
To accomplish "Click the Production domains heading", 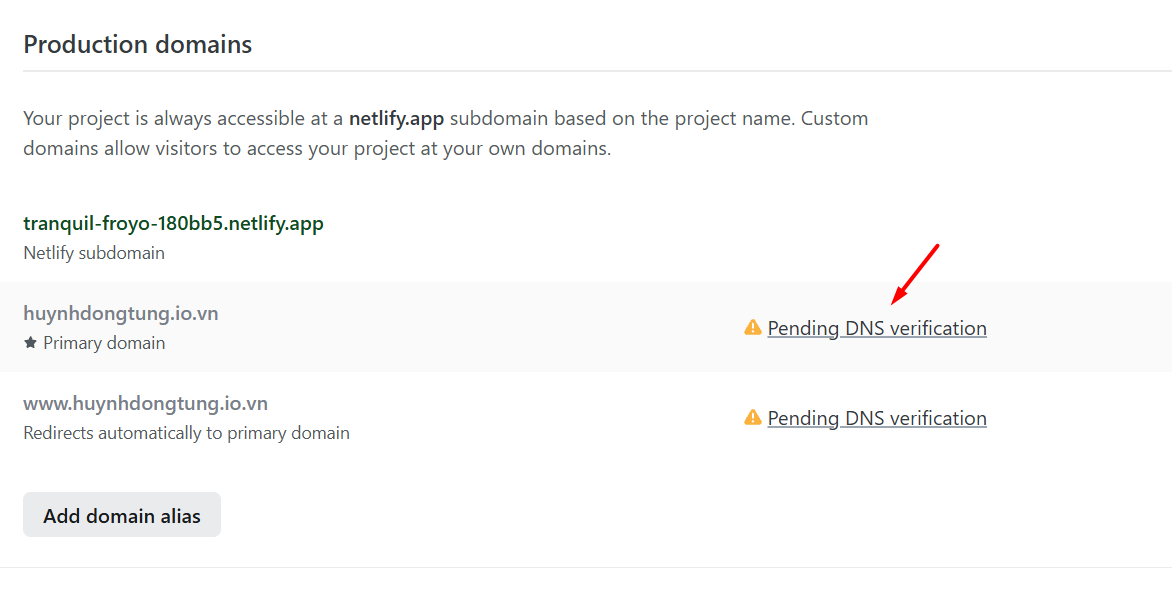I will point(137,44).
